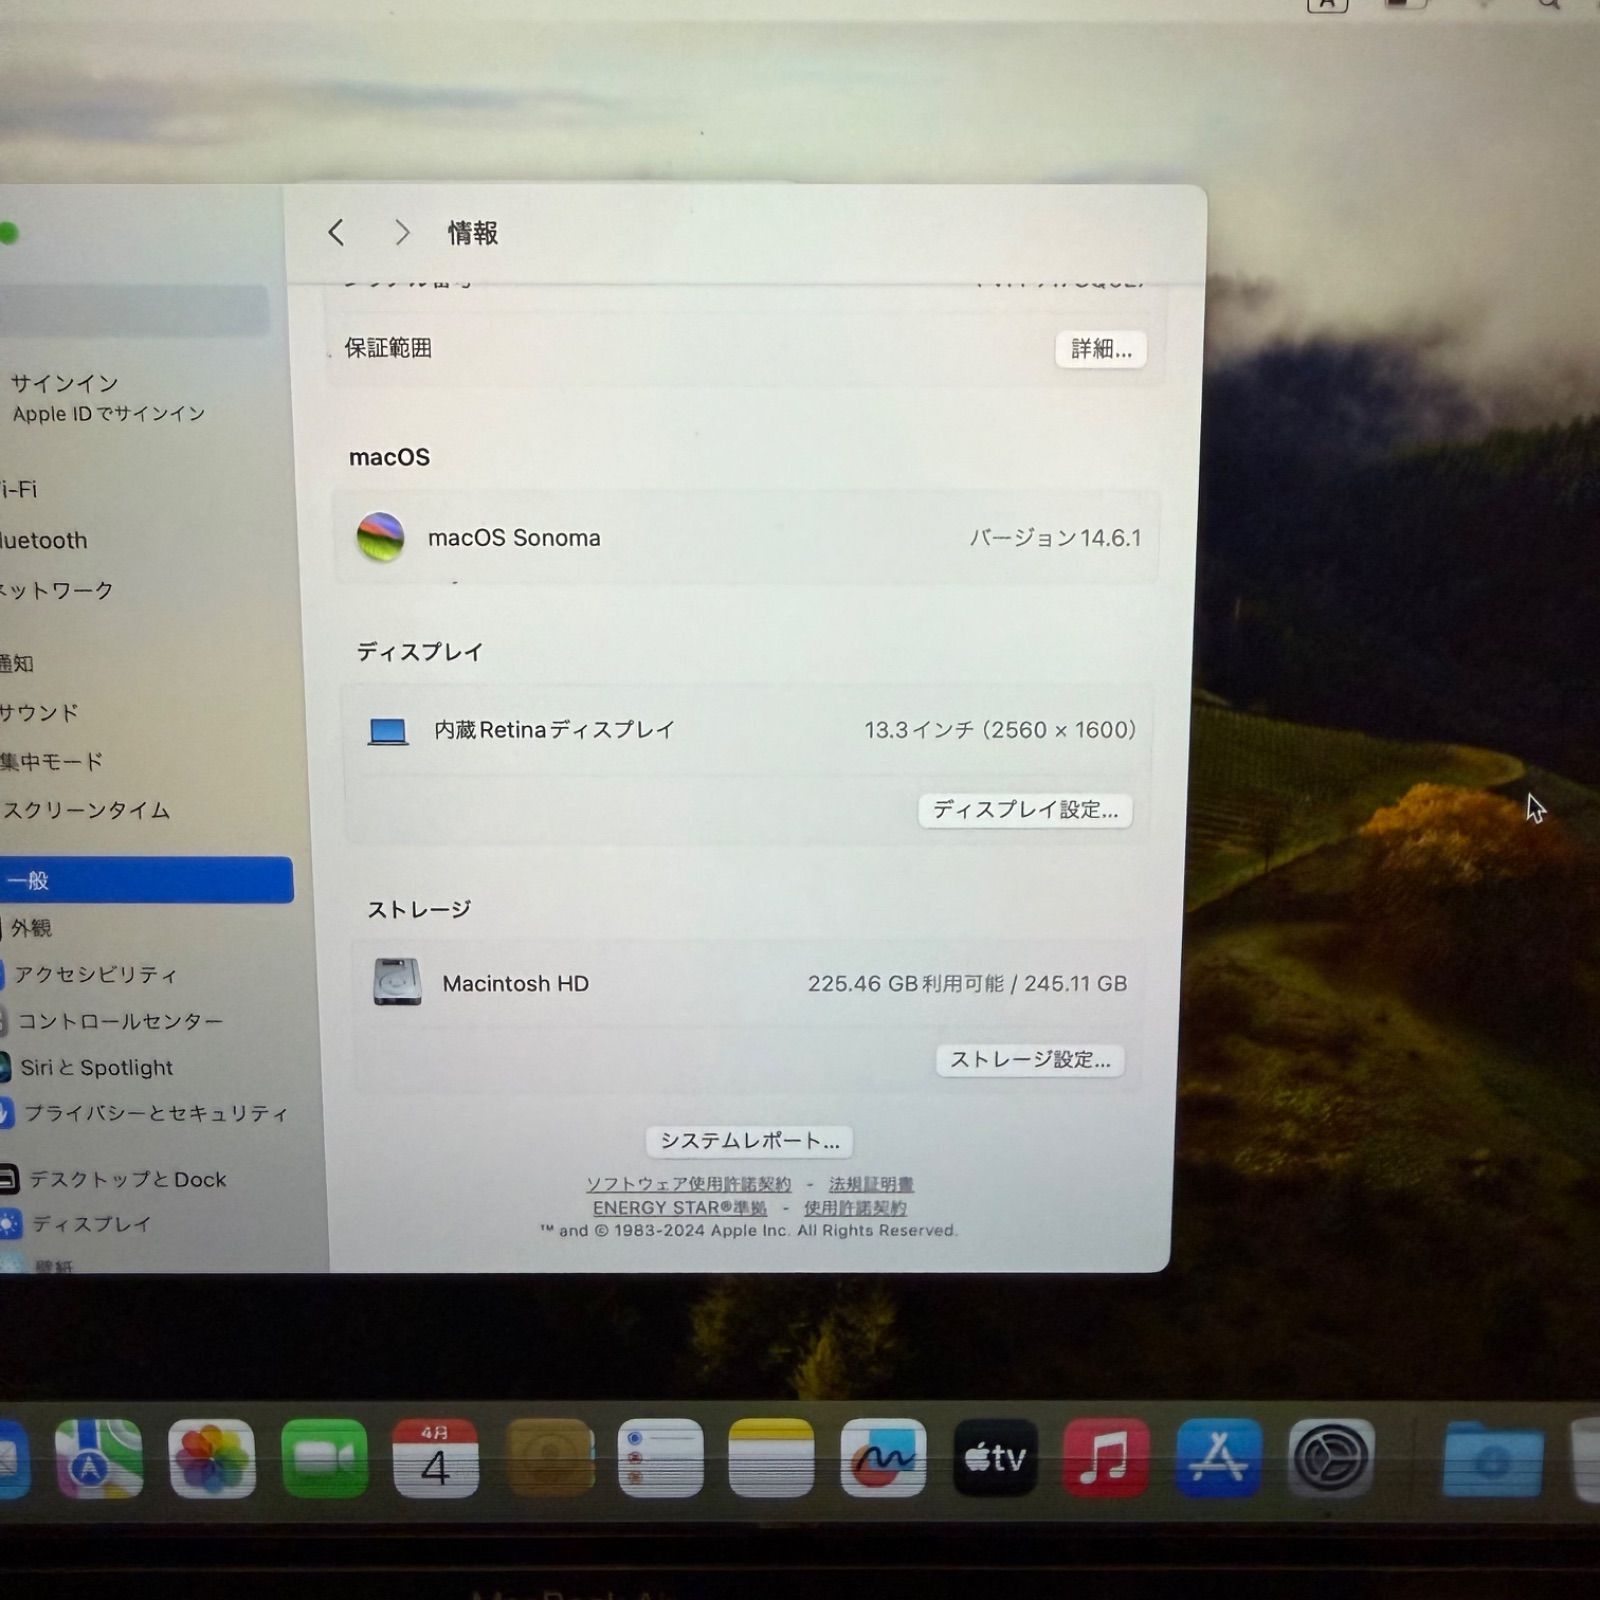Select スクリーンタイム in the sidebar
1600x1600 pixels.
[x=86, y=810]
